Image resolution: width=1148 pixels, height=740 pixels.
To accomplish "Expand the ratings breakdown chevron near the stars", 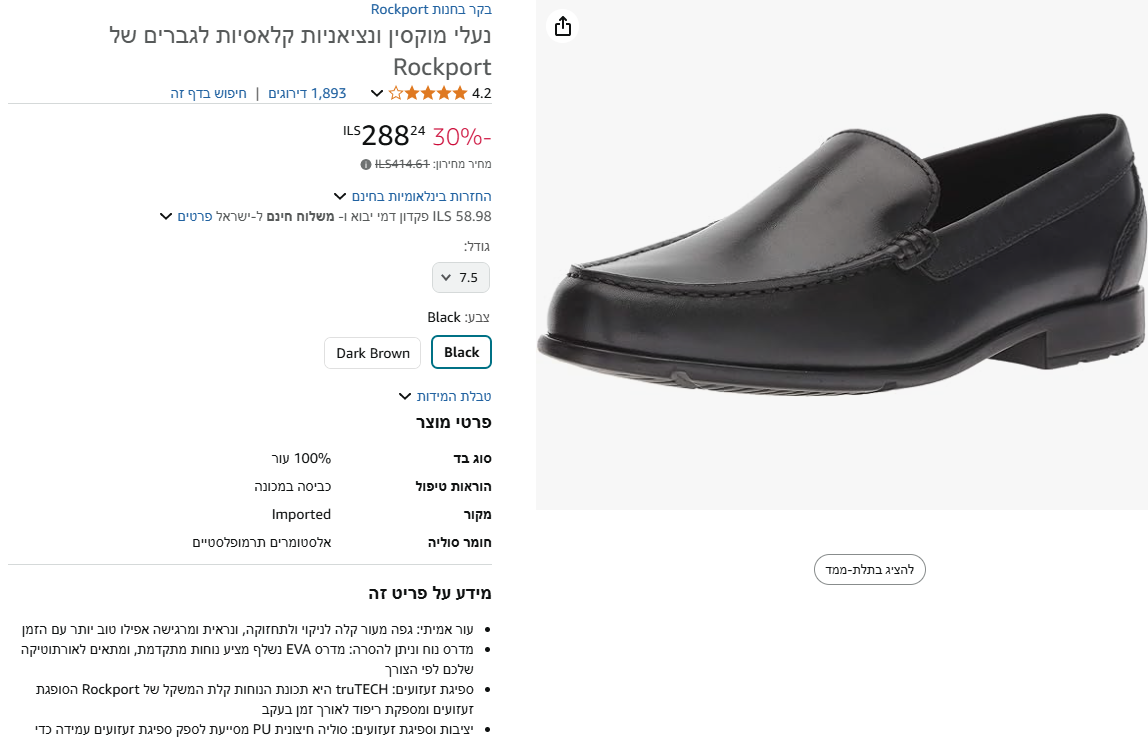I will [376, 93].
